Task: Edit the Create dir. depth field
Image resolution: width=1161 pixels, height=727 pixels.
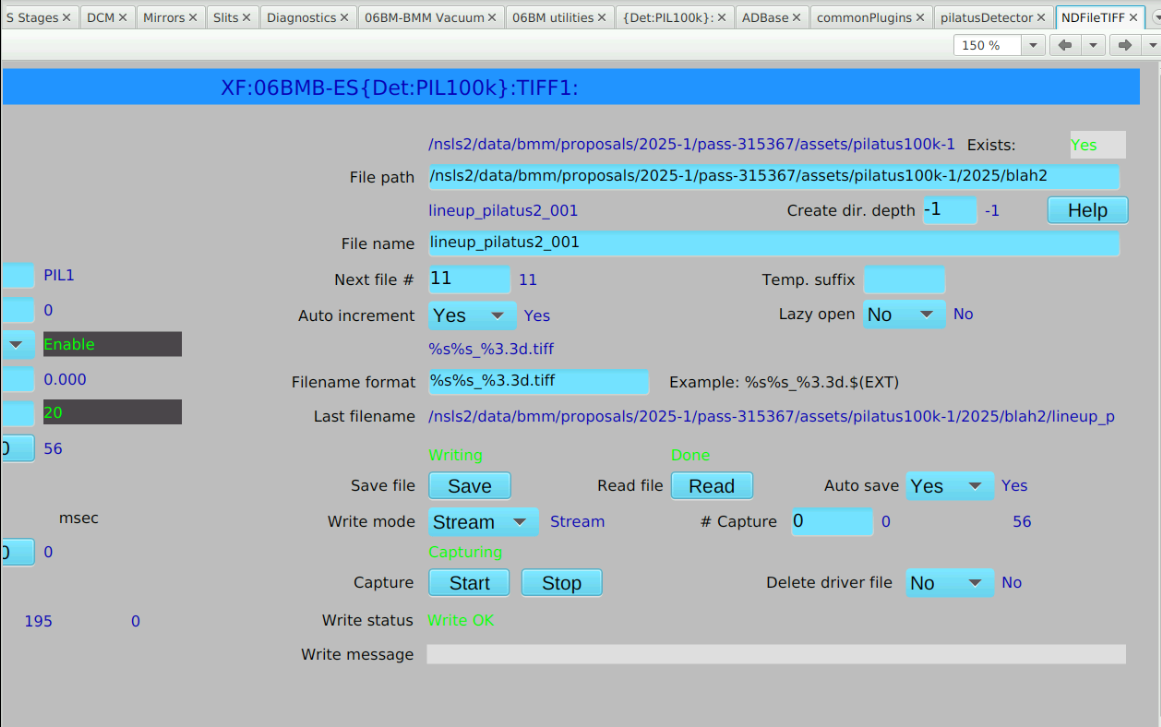Action: pos(950,210)
